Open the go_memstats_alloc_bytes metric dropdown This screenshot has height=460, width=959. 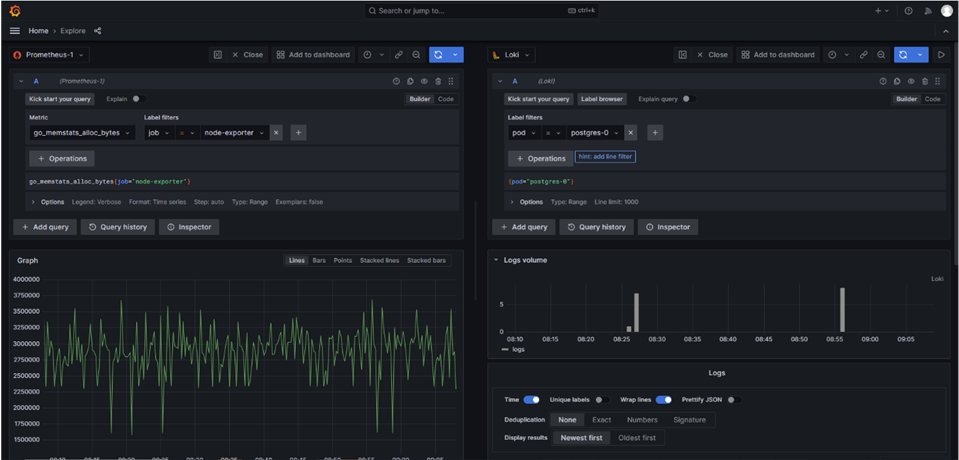click(x=82, y=132)
